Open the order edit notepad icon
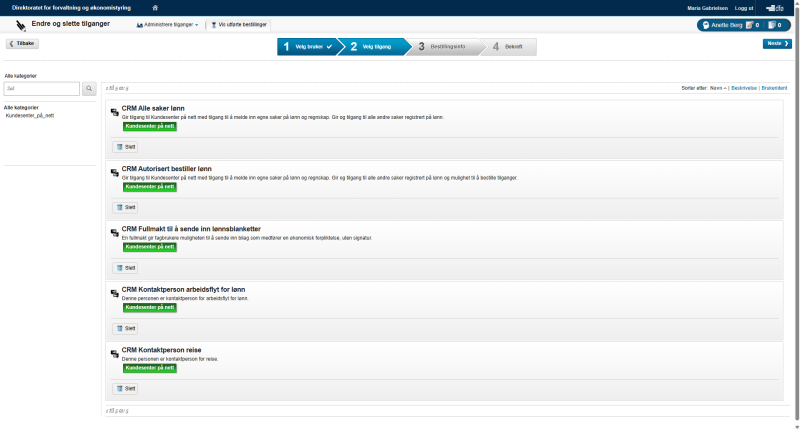Viewport: 800px width, 430px height. 749,25
